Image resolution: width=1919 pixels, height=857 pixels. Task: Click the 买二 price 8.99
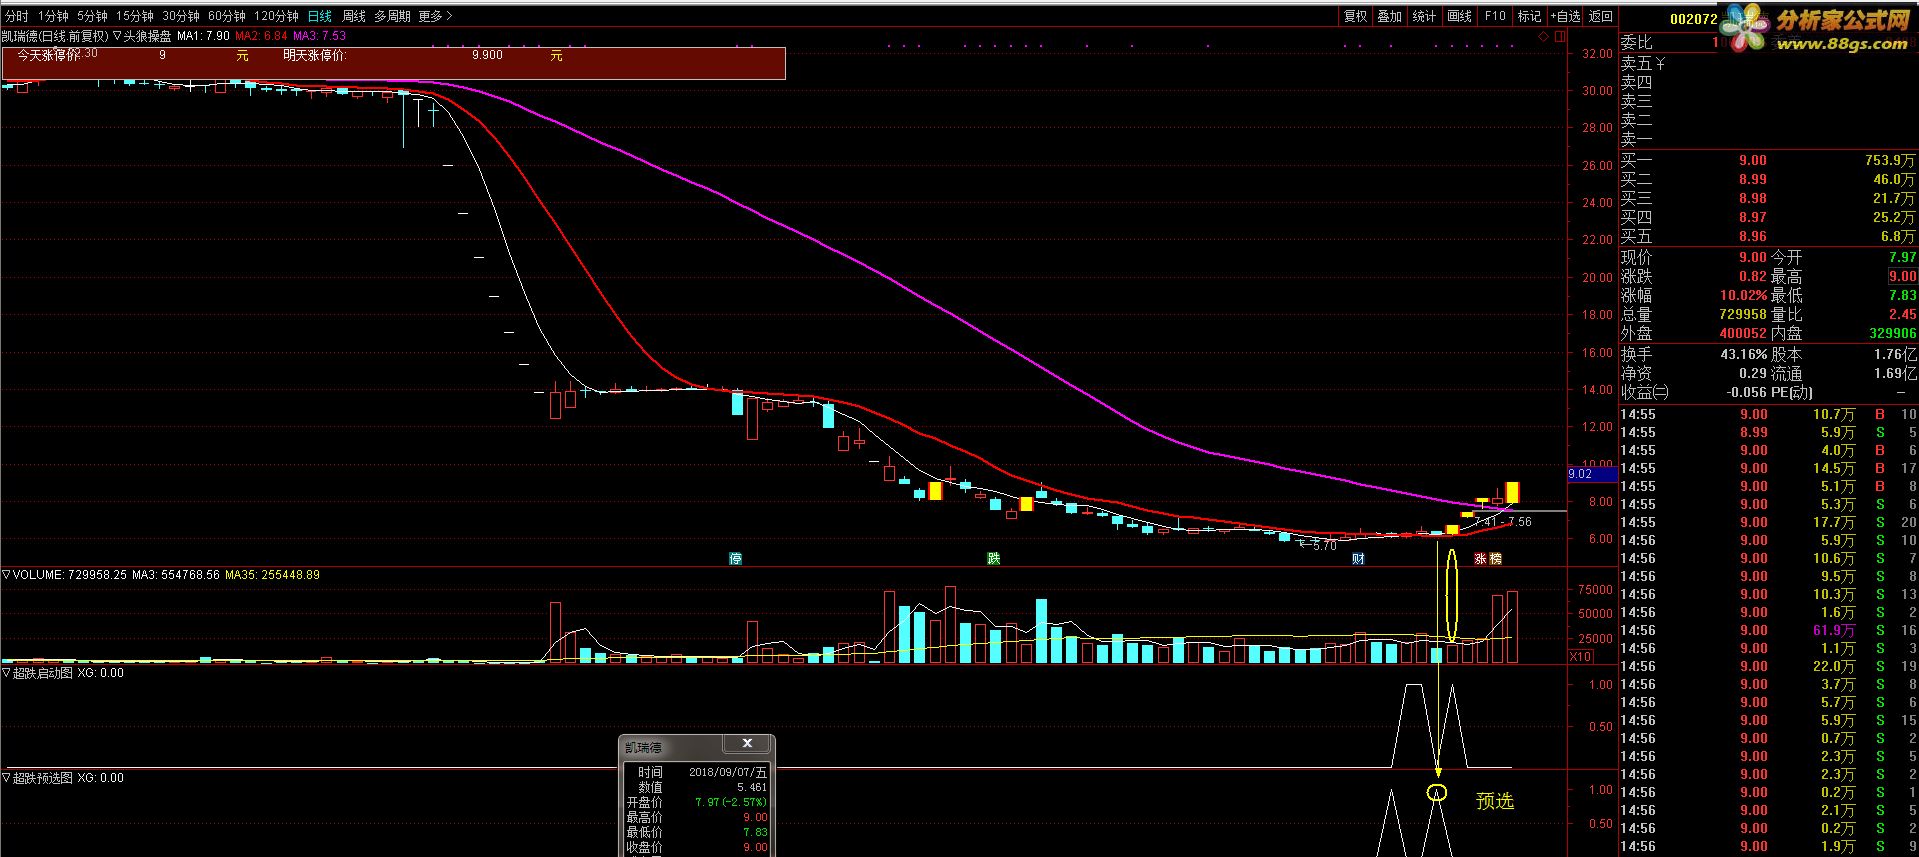[1752, 179]
